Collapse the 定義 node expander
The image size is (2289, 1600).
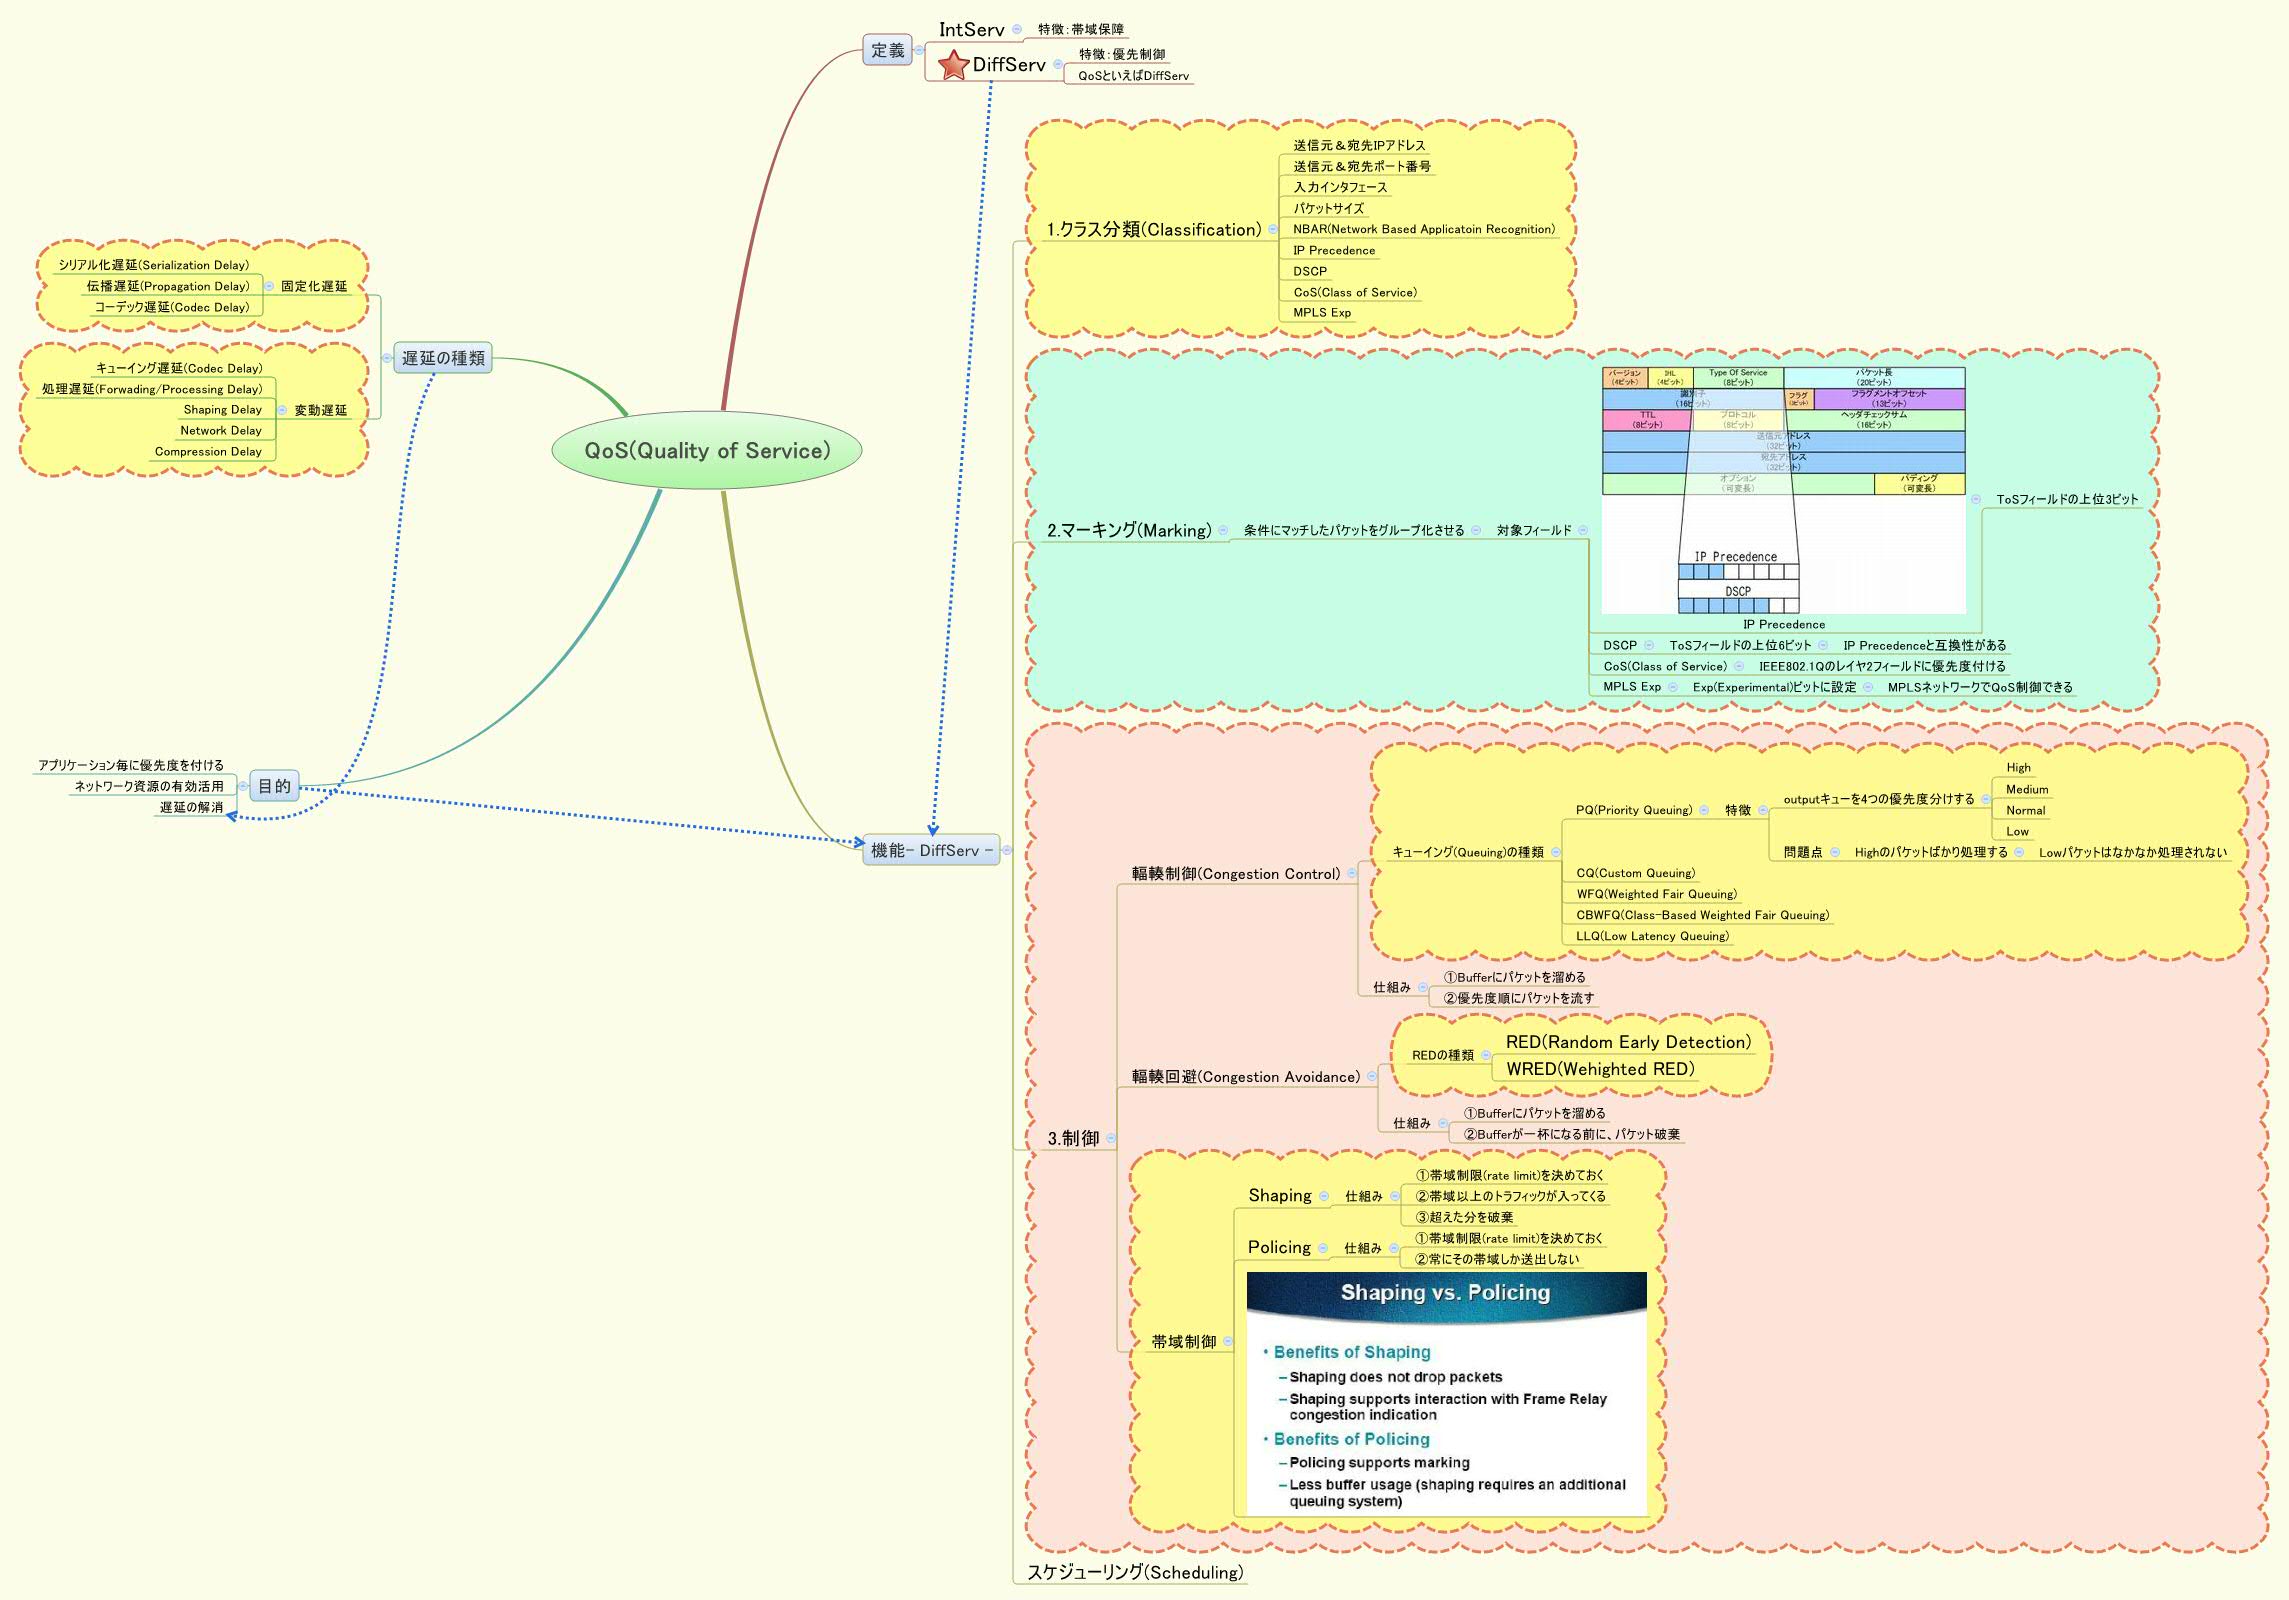click(919, 50)
